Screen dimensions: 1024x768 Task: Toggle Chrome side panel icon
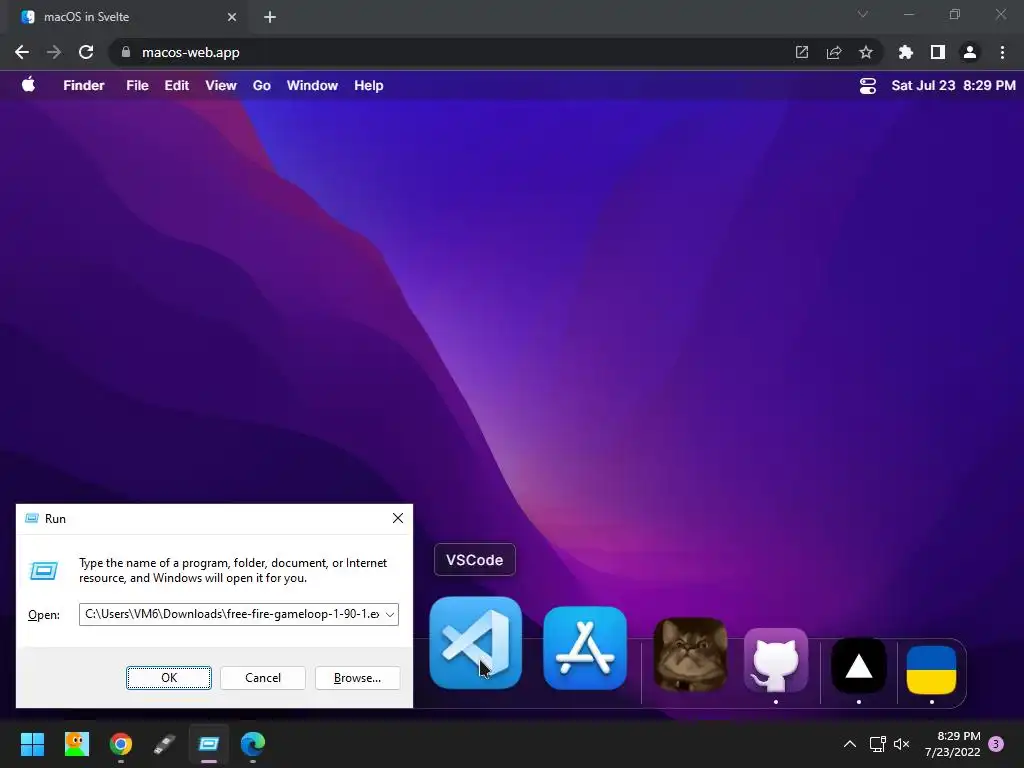[938, 52]
